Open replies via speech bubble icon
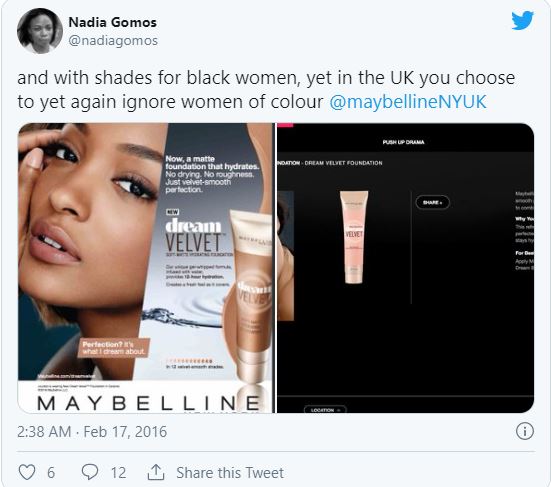Screen dimensions: 551x487 point(90,472)
